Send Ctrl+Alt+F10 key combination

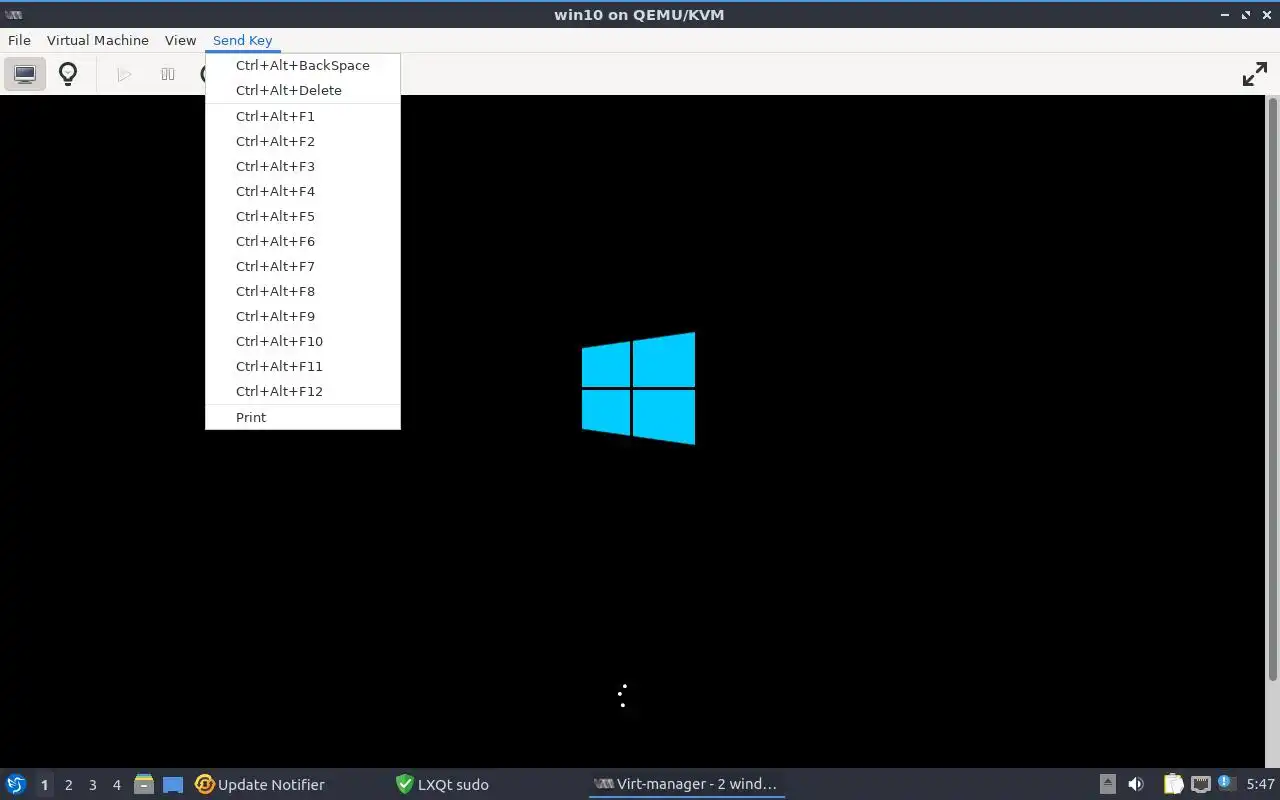point(303,341)
